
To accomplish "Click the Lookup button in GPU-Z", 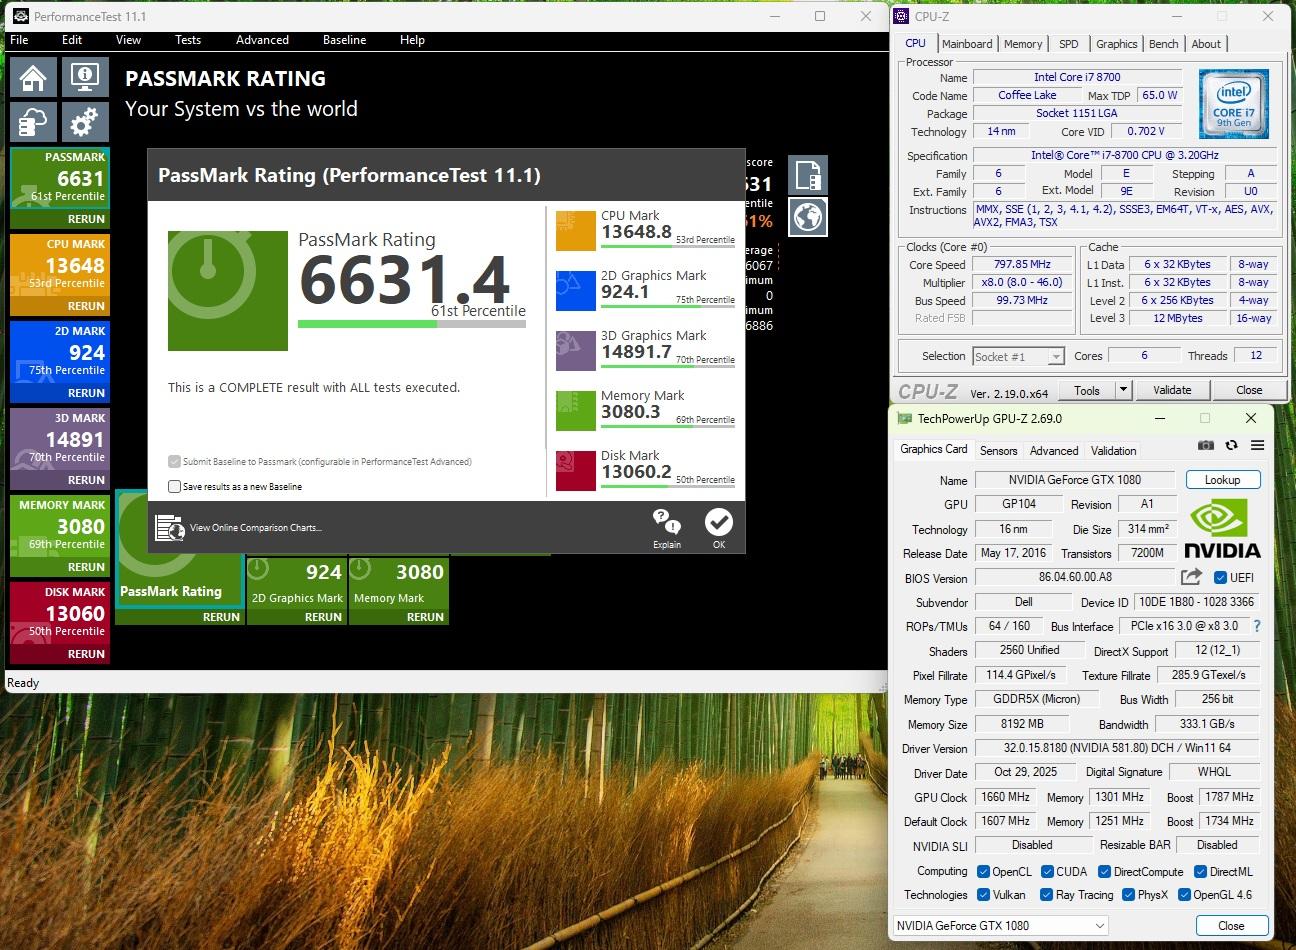I will 1222,480.
